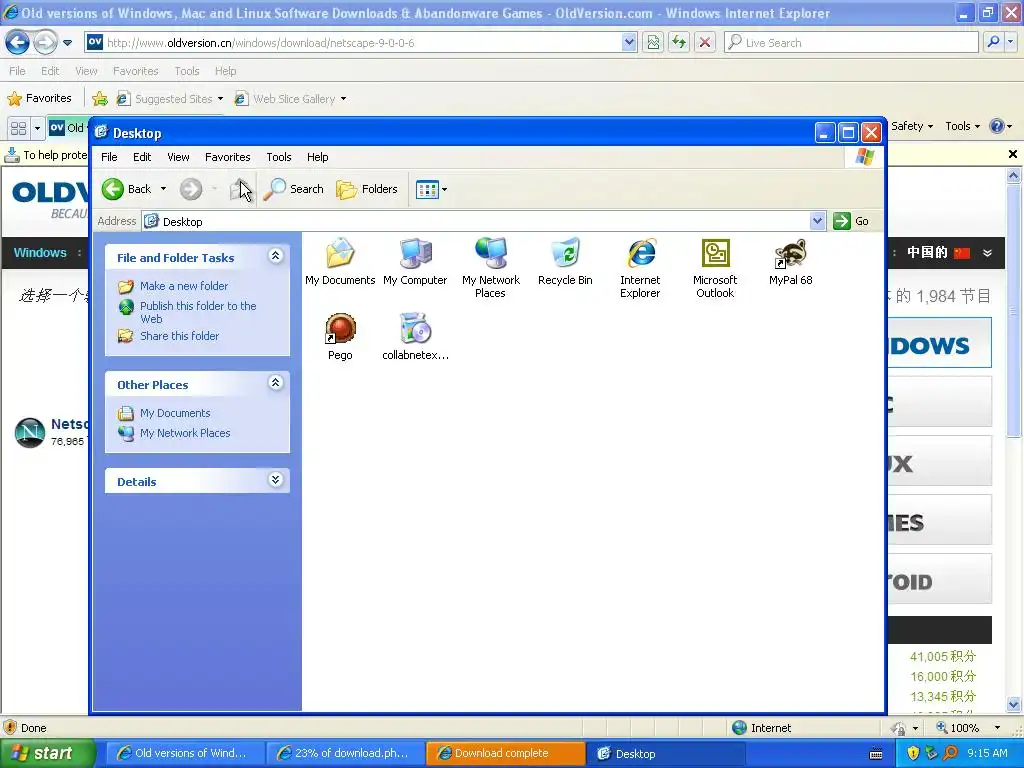The image size is (1024, 768).
Task: Expand the Details panel
Action: 276,480
